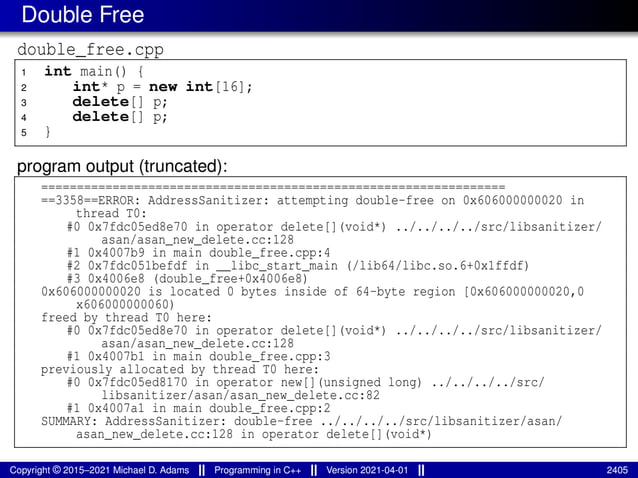Click 'Programming in C++' in the footer
This screenshot has height=478, width=638.
click(258, 470)
